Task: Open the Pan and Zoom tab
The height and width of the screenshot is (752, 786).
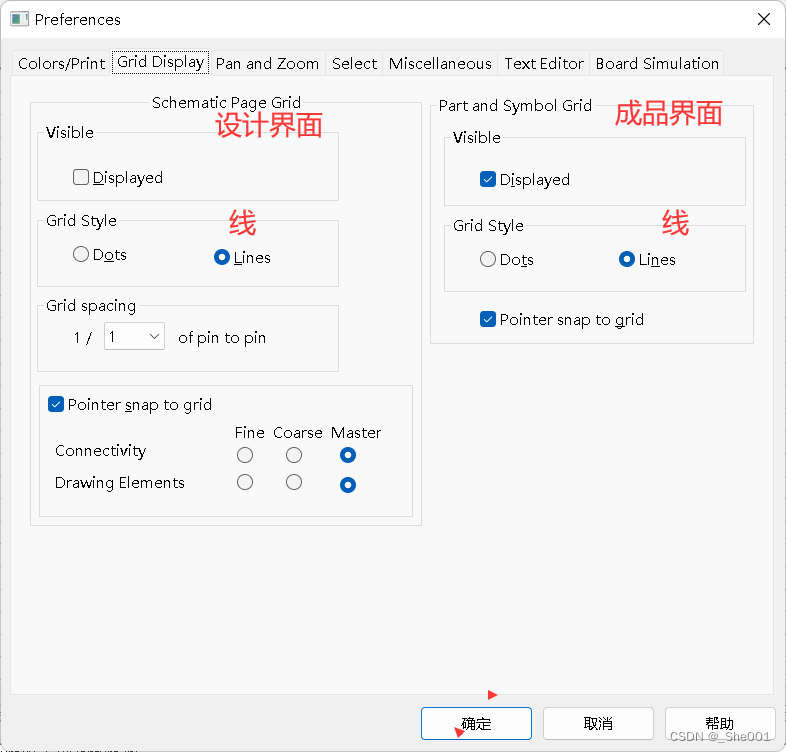Action: tap(267, 63)
